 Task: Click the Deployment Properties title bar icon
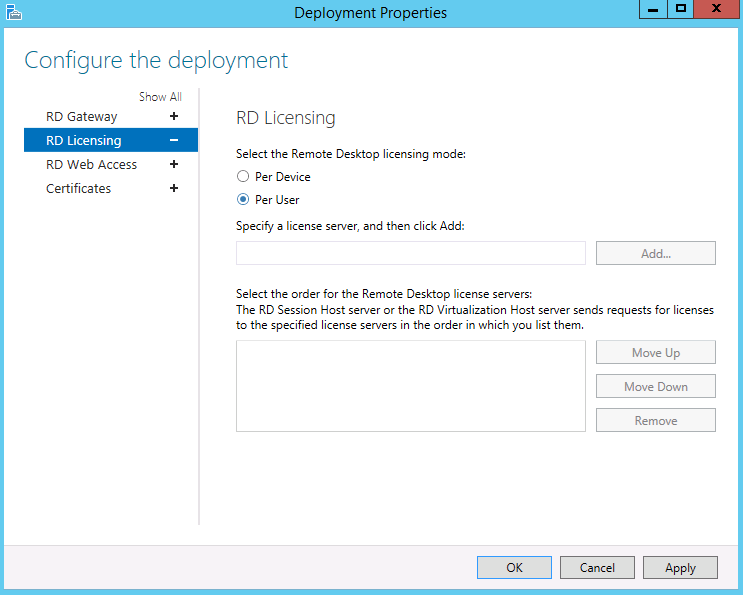[x=14, y=12]
